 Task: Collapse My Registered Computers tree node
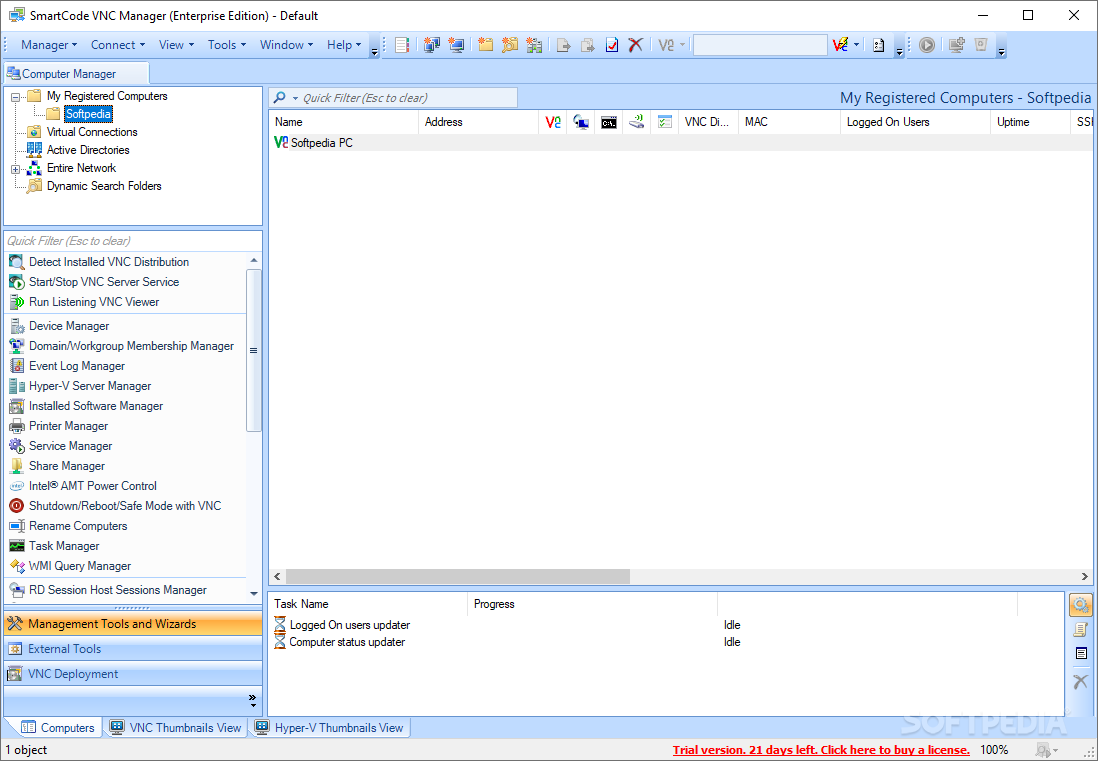[x=15, y=97]
